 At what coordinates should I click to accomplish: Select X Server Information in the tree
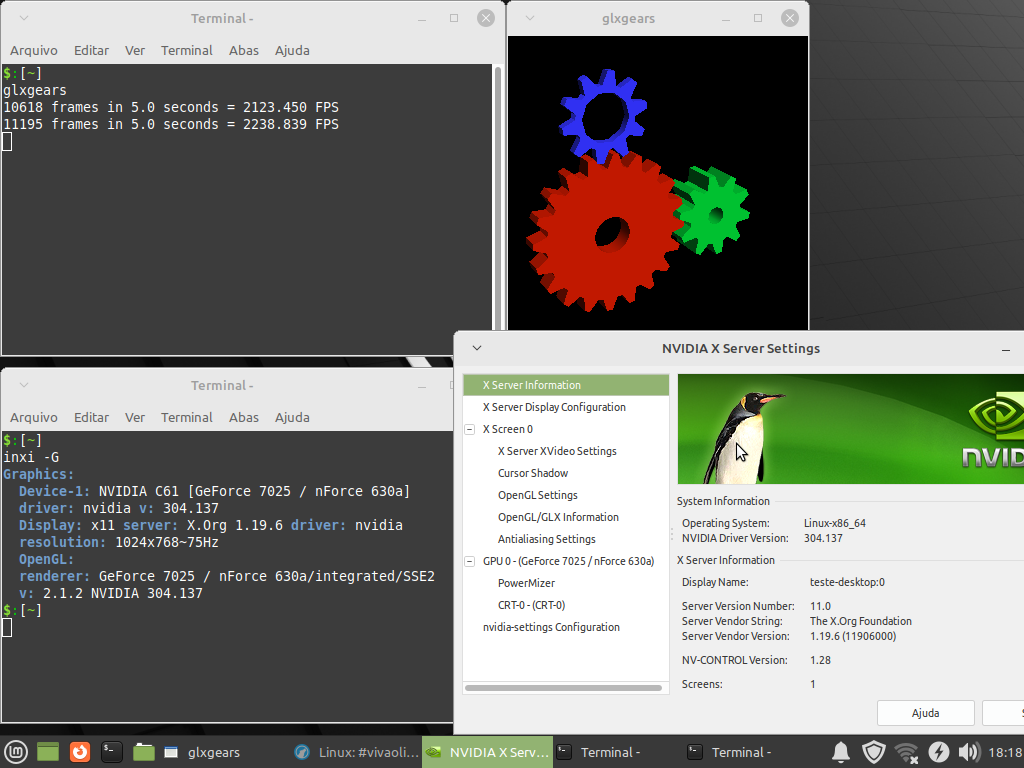[x=566, y=385]
